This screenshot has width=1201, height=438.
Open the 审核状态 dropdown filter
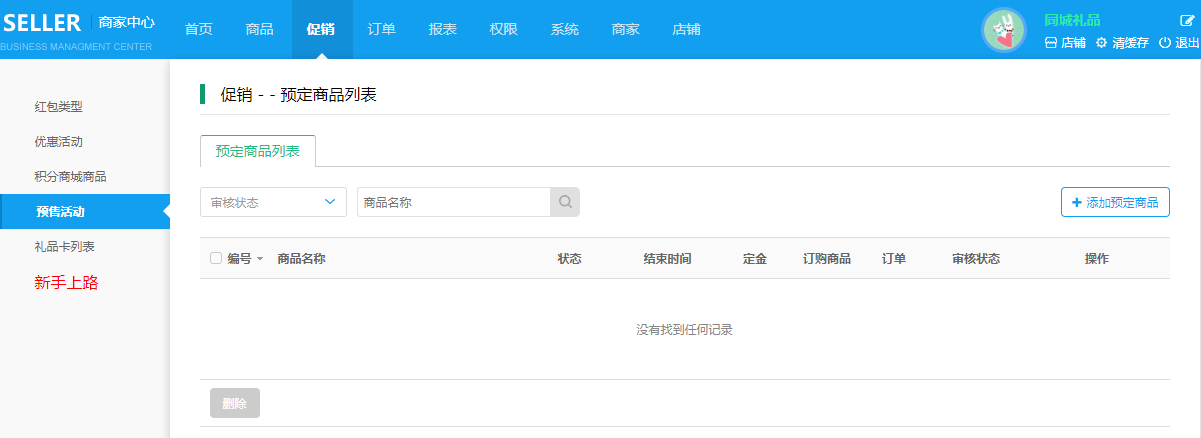[273, 202]
